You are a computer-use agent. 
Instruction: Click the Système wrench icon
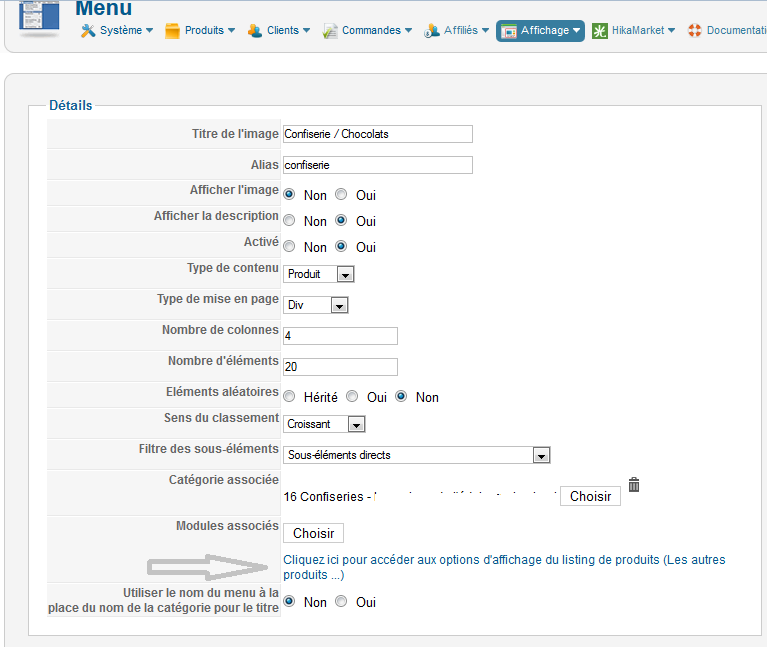[x=88, y=31]
